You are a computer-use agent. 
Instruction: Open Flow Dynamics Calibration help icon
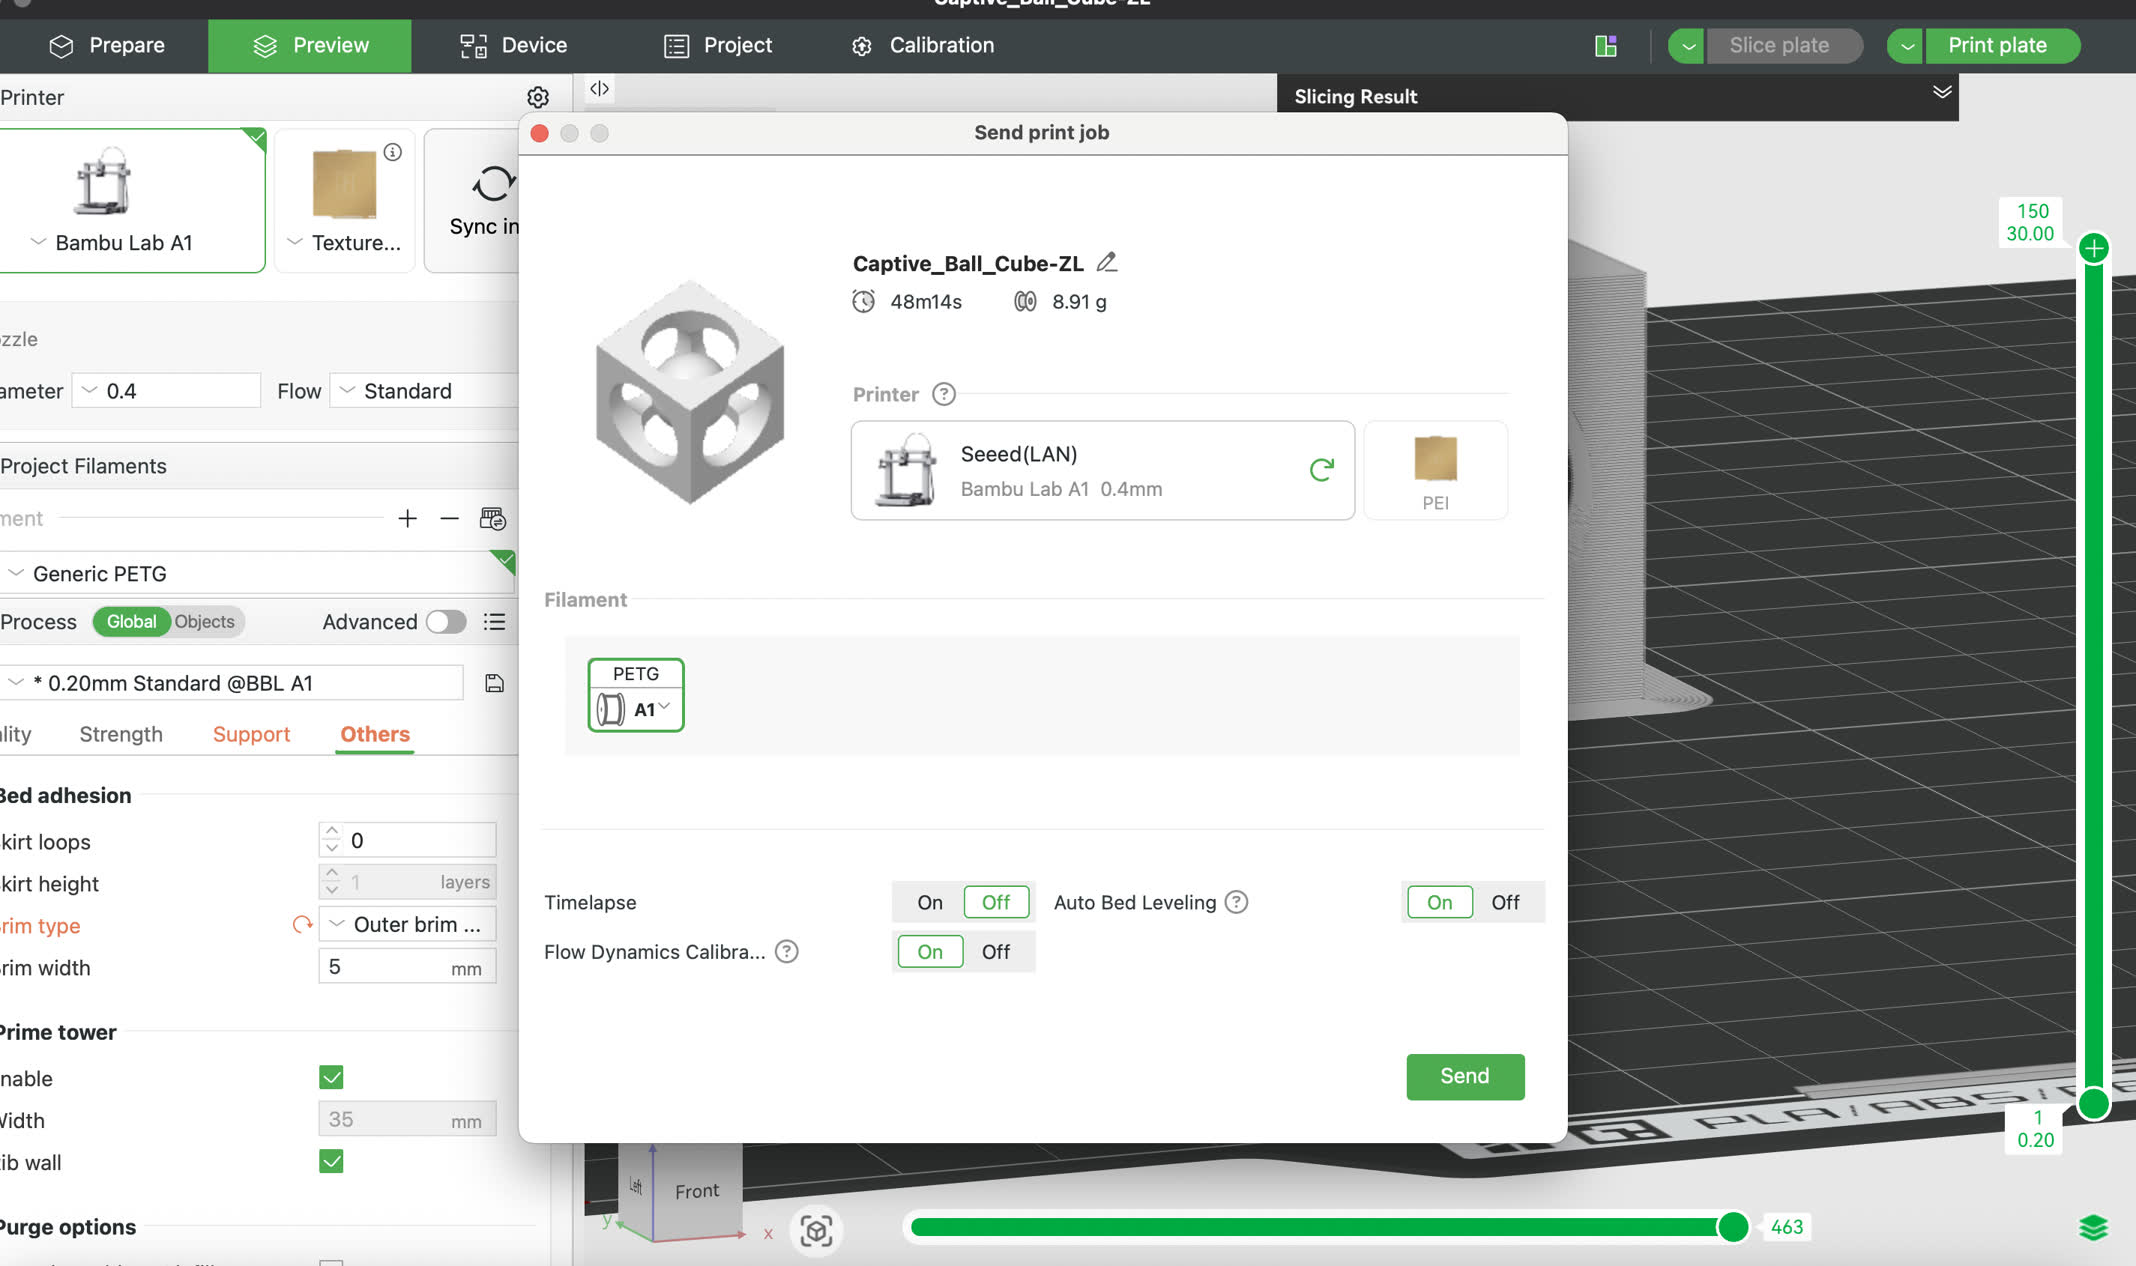click(x=787, y=951)
